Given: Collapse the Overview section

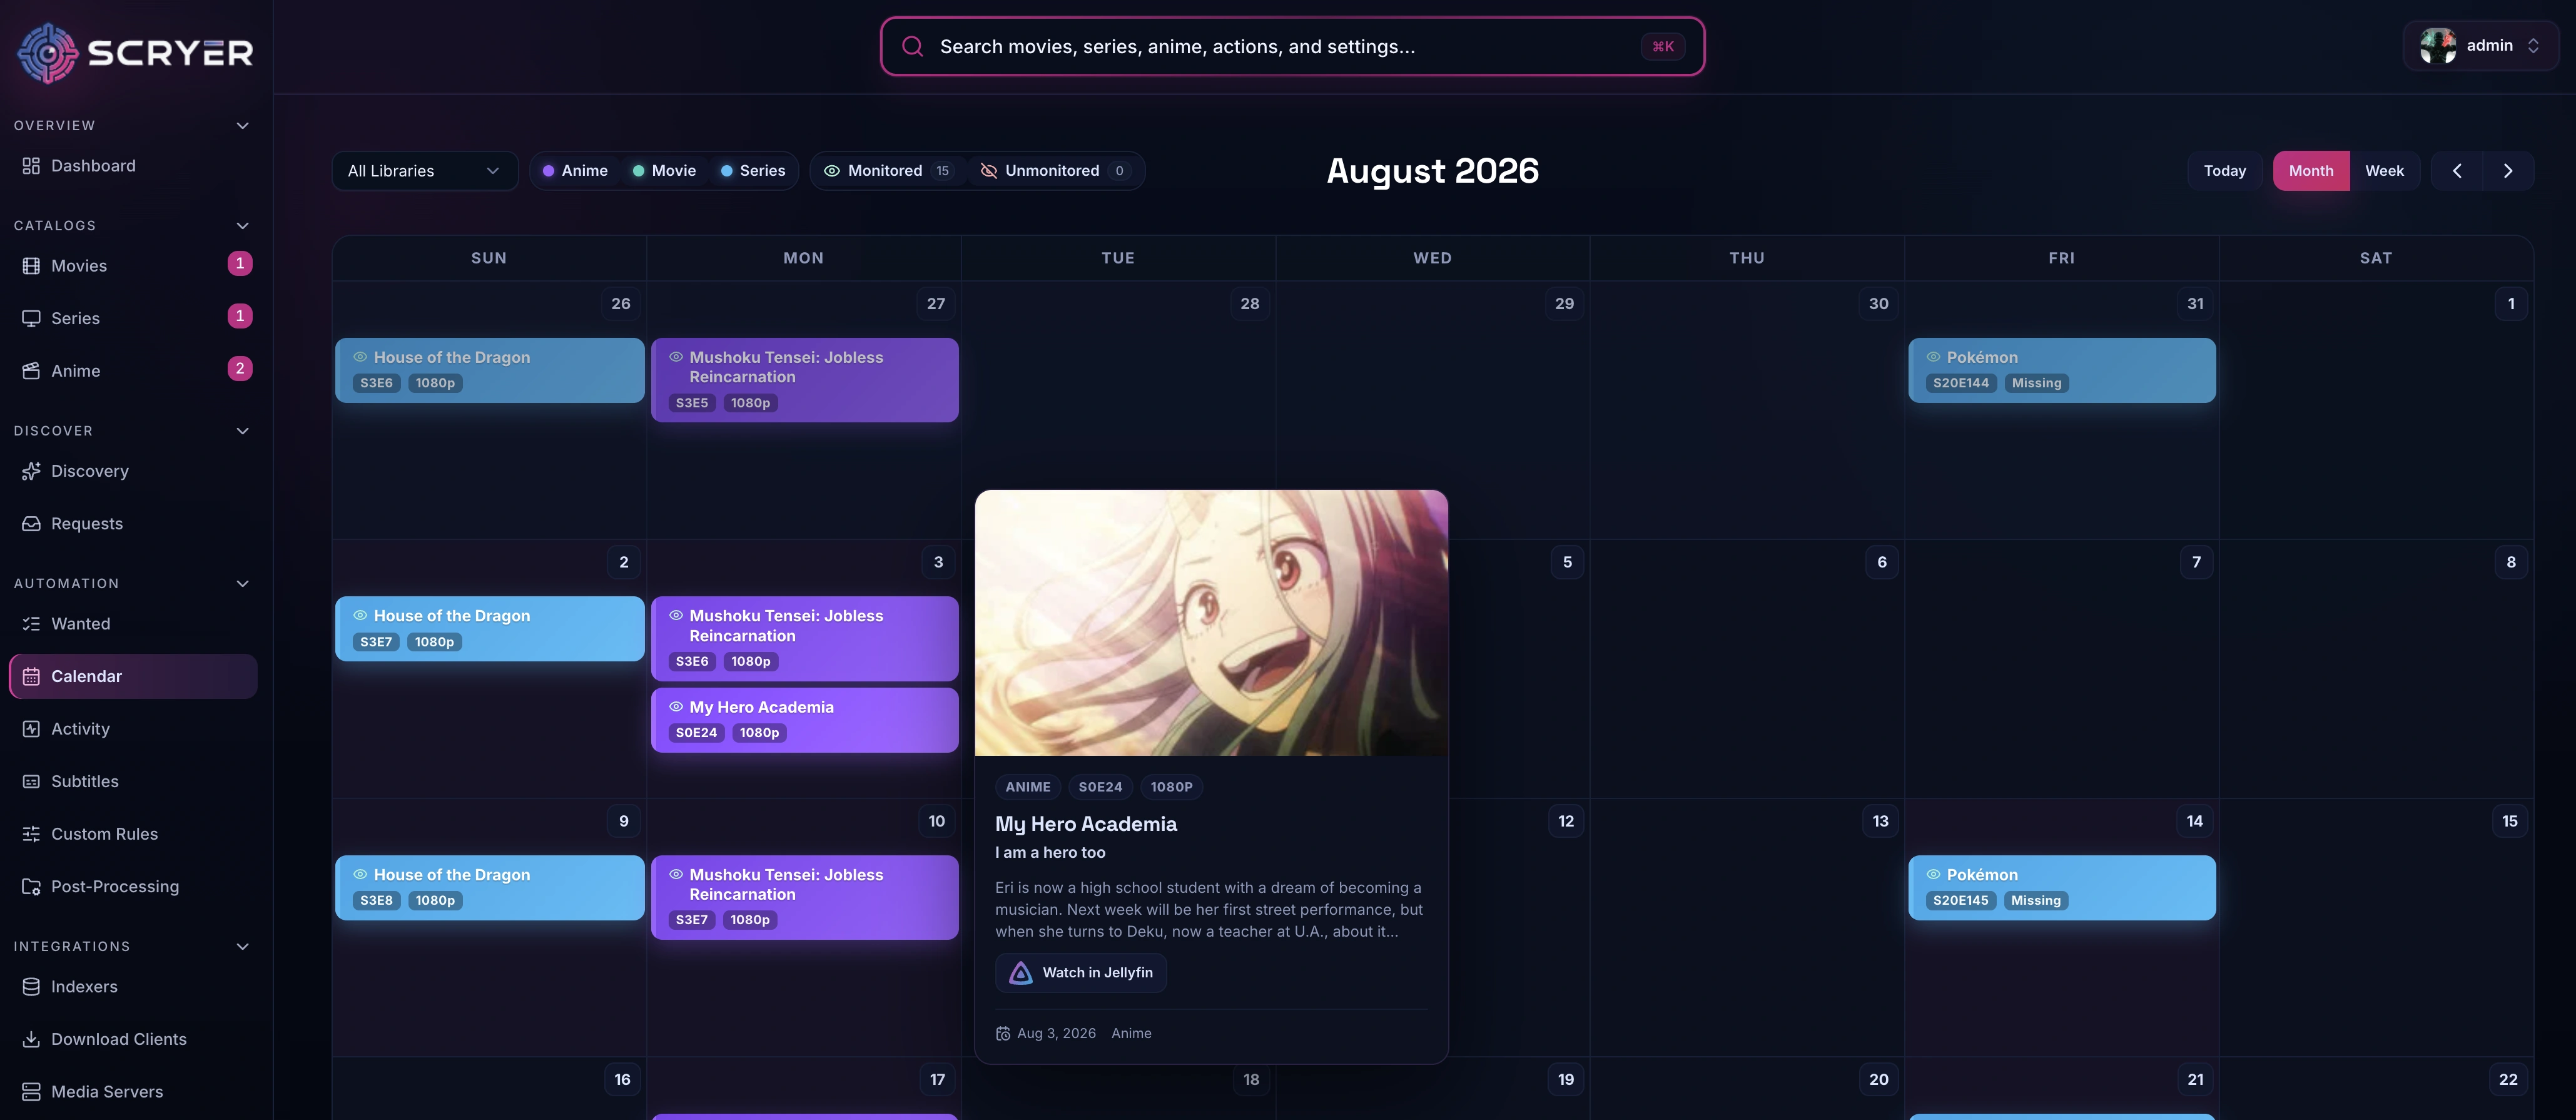Looking at the screenshot, I should tap(242, 126).
